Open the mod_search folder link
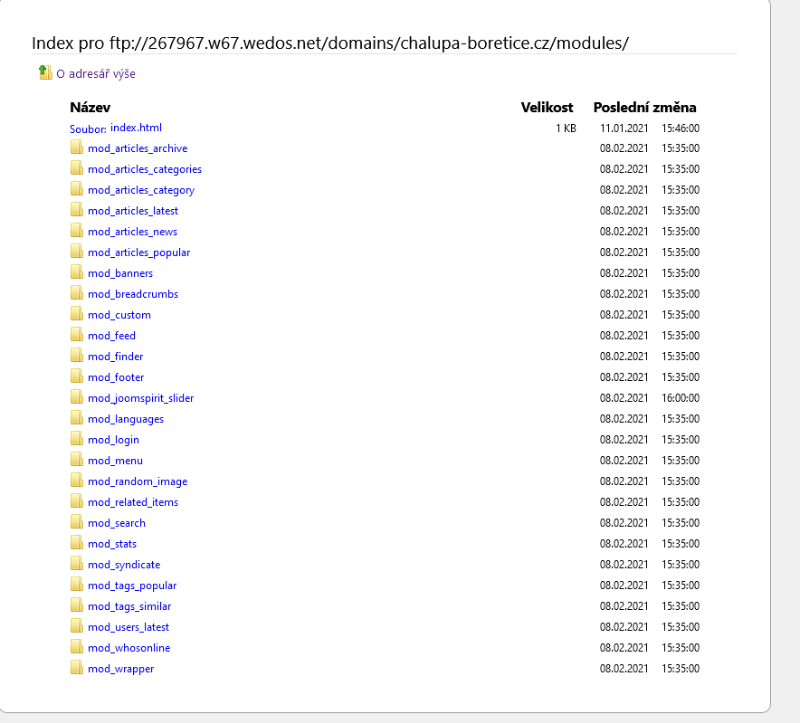 (x=117, y=523)
